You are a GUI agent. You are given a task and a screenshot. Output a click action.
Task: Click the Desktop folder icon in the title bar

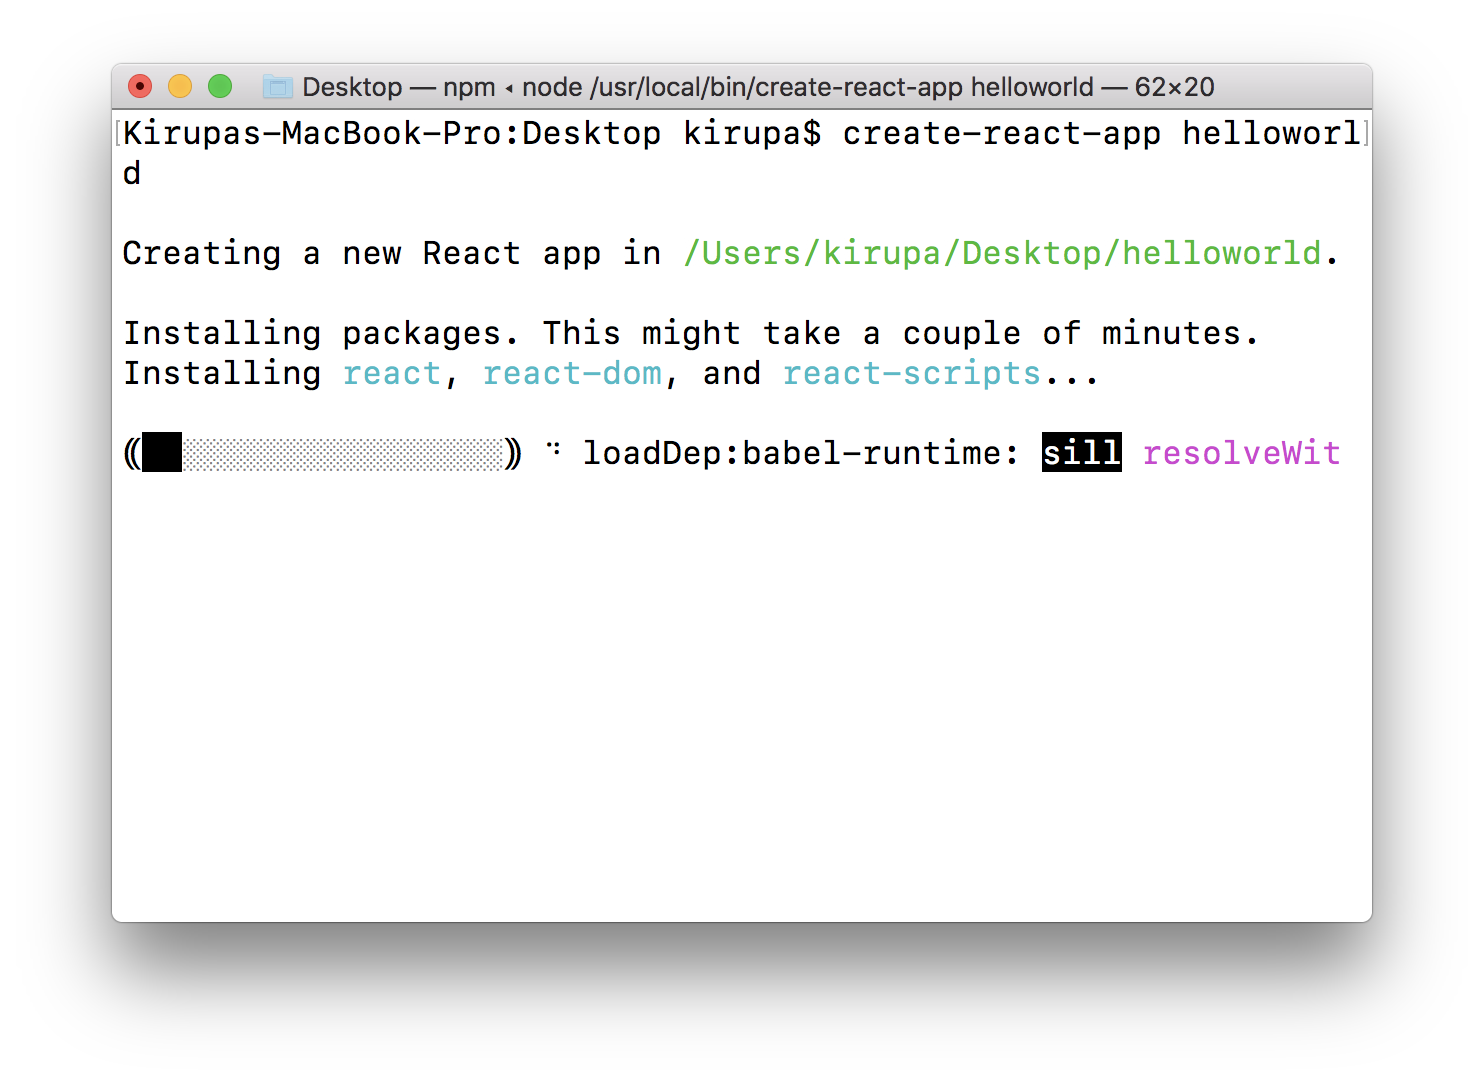point(277,87)
